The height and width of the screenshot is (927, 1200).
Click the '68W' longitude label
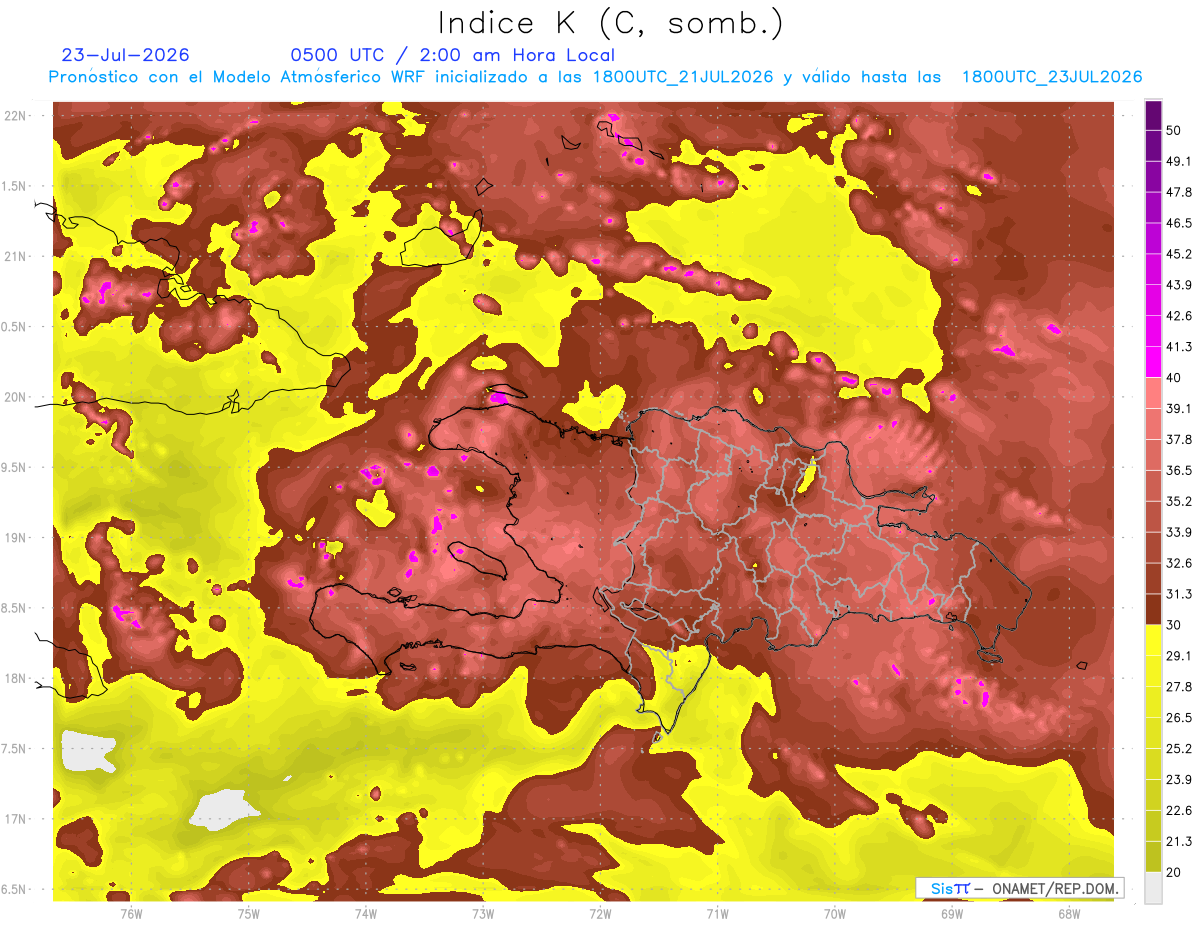point(1069,913)
